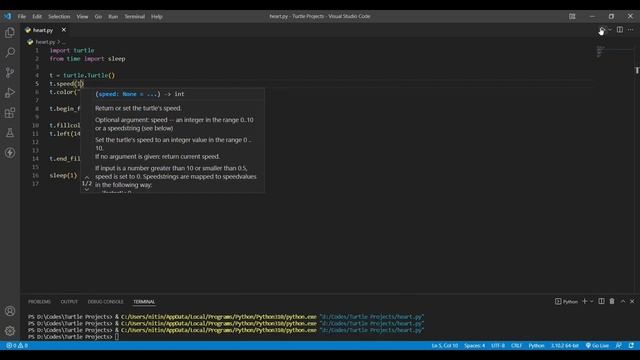Screen dimensions: 640x360
Task: Open the Help menu
Action: click(x=157, y=16)
